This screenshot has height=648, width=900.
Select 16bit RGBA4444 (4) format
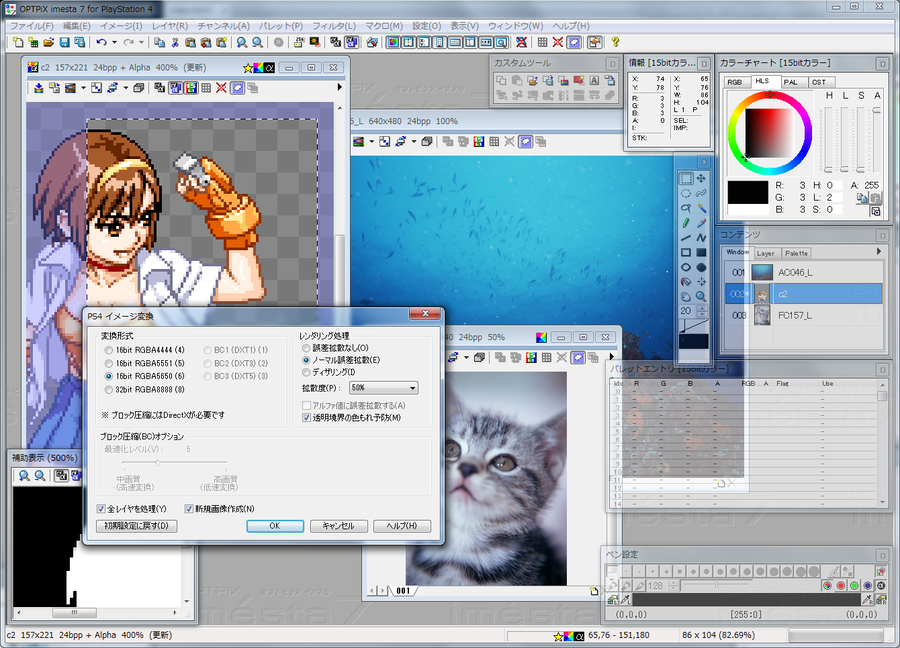coord(108,350)
